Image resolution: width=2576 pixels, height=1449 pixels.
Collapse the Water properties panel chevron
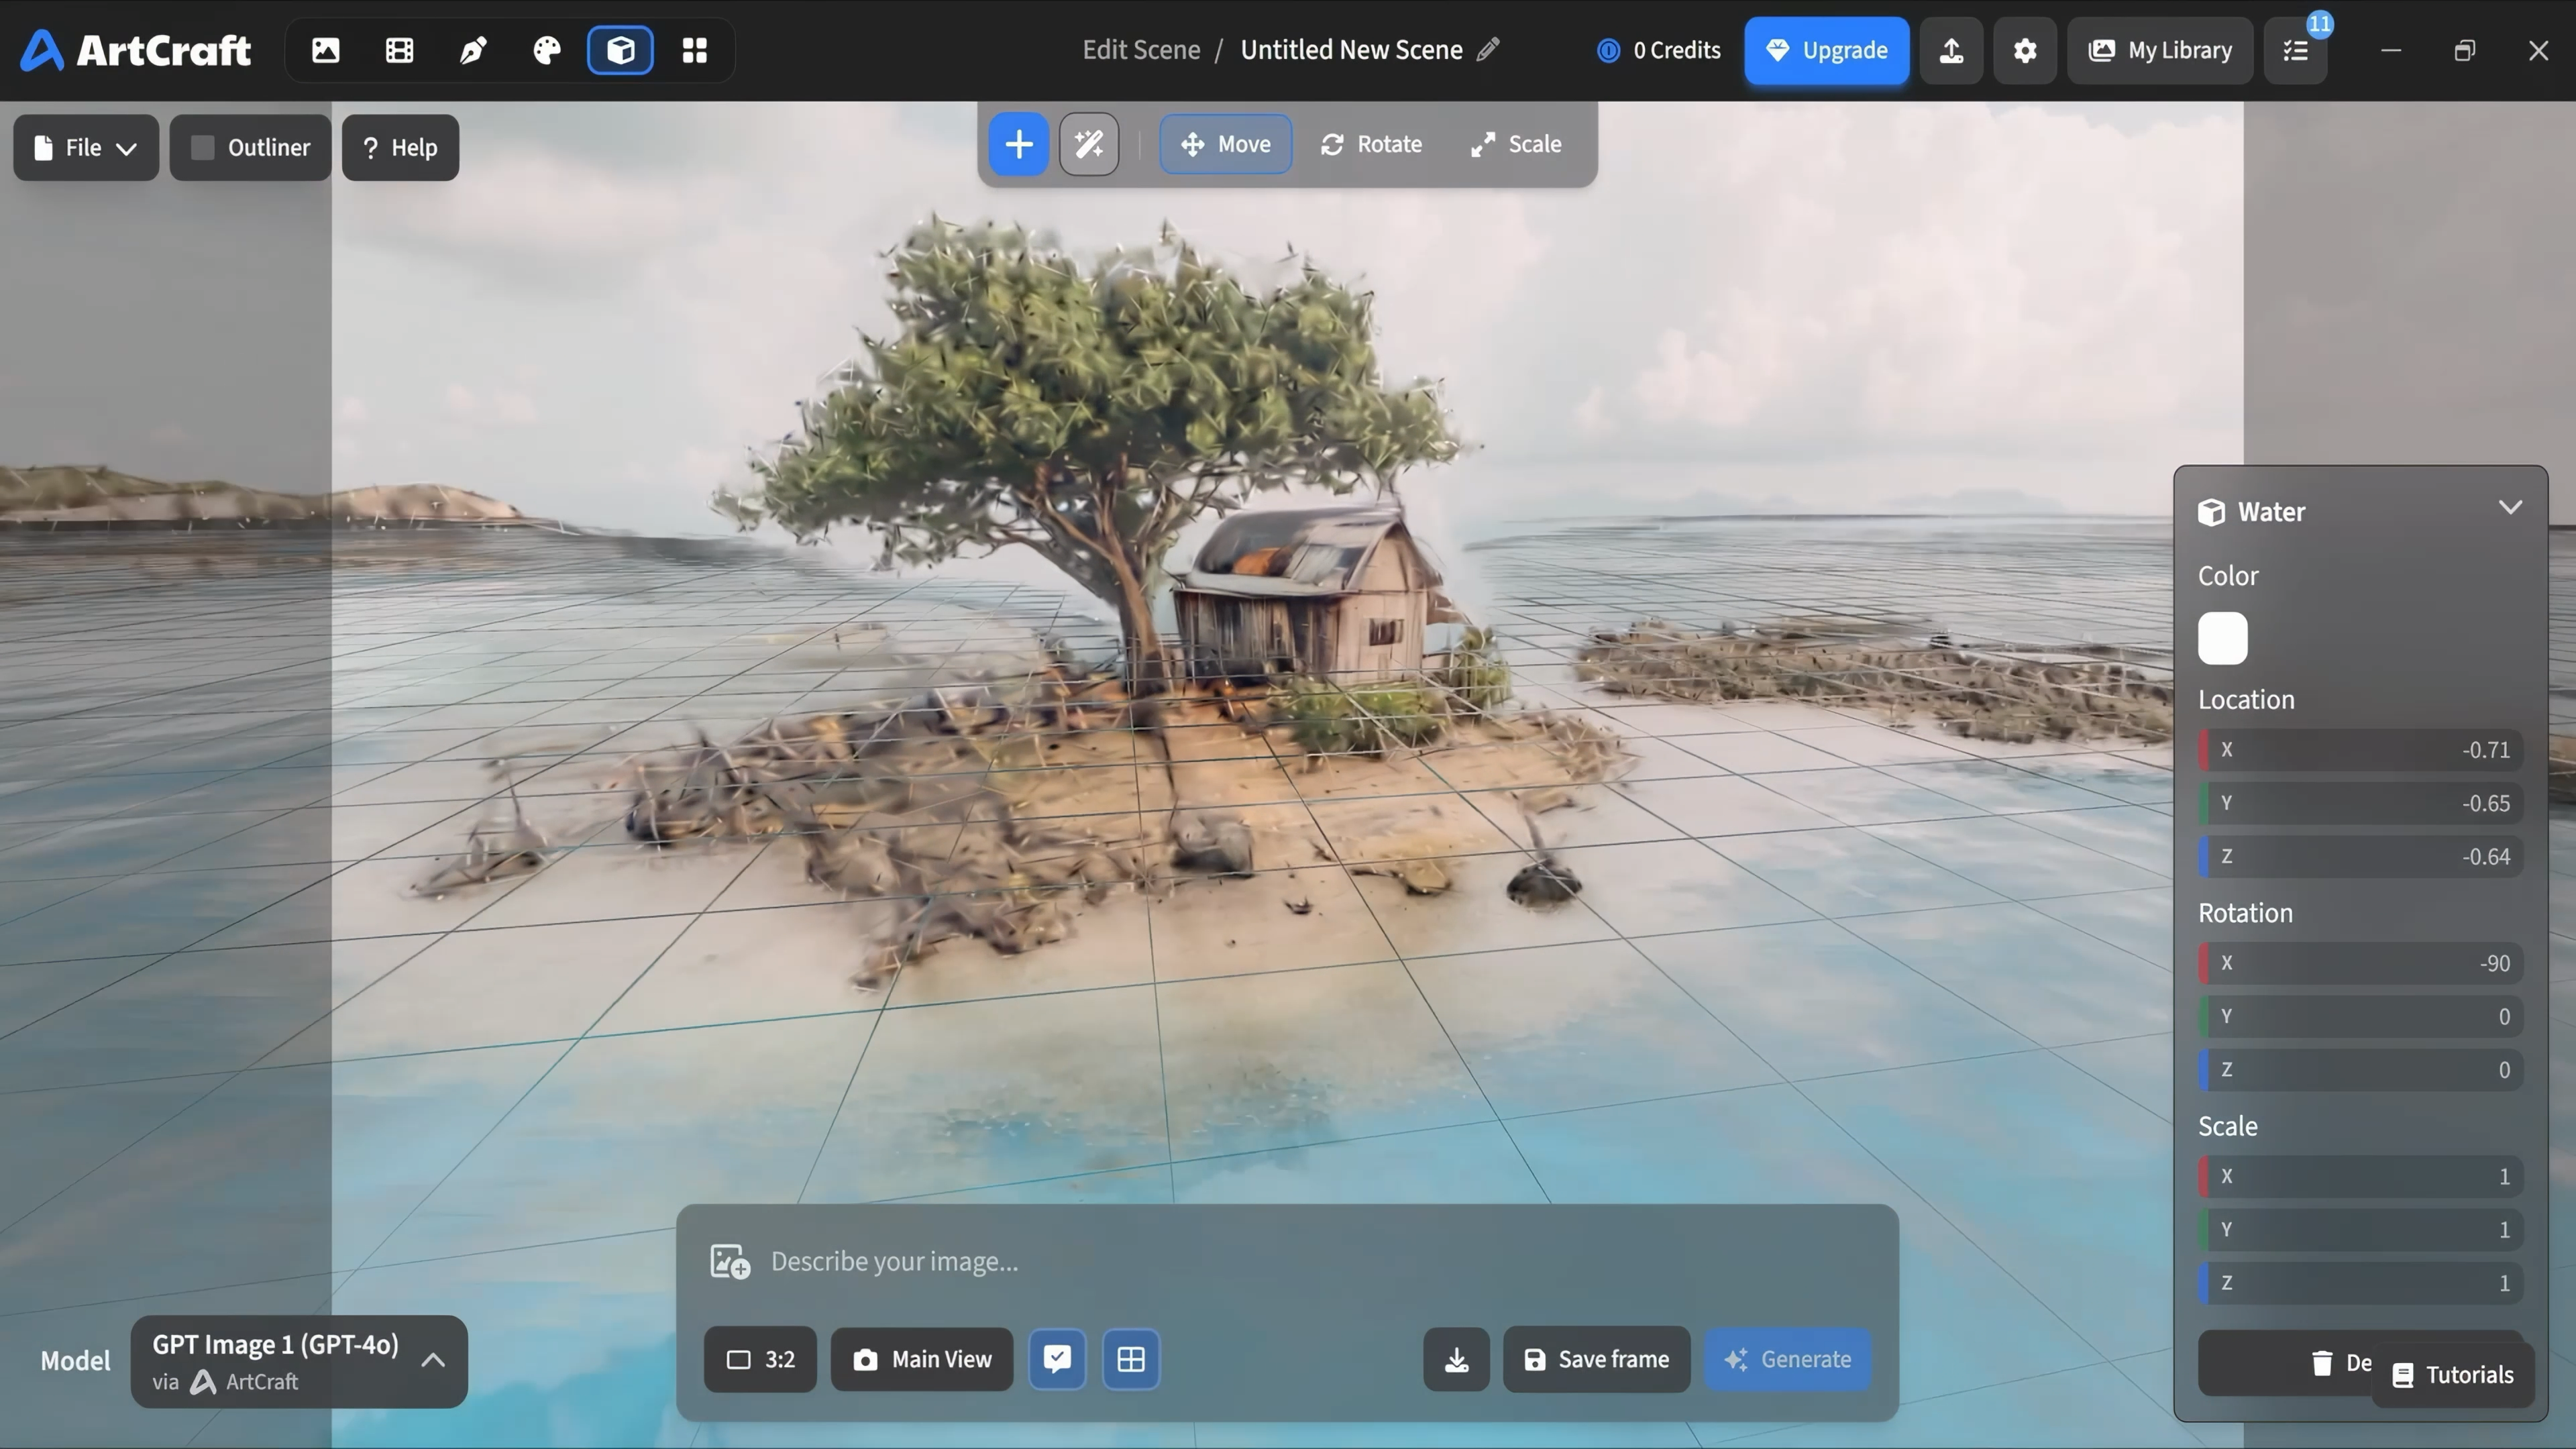pyautogui.click(x=2510, y=508)
